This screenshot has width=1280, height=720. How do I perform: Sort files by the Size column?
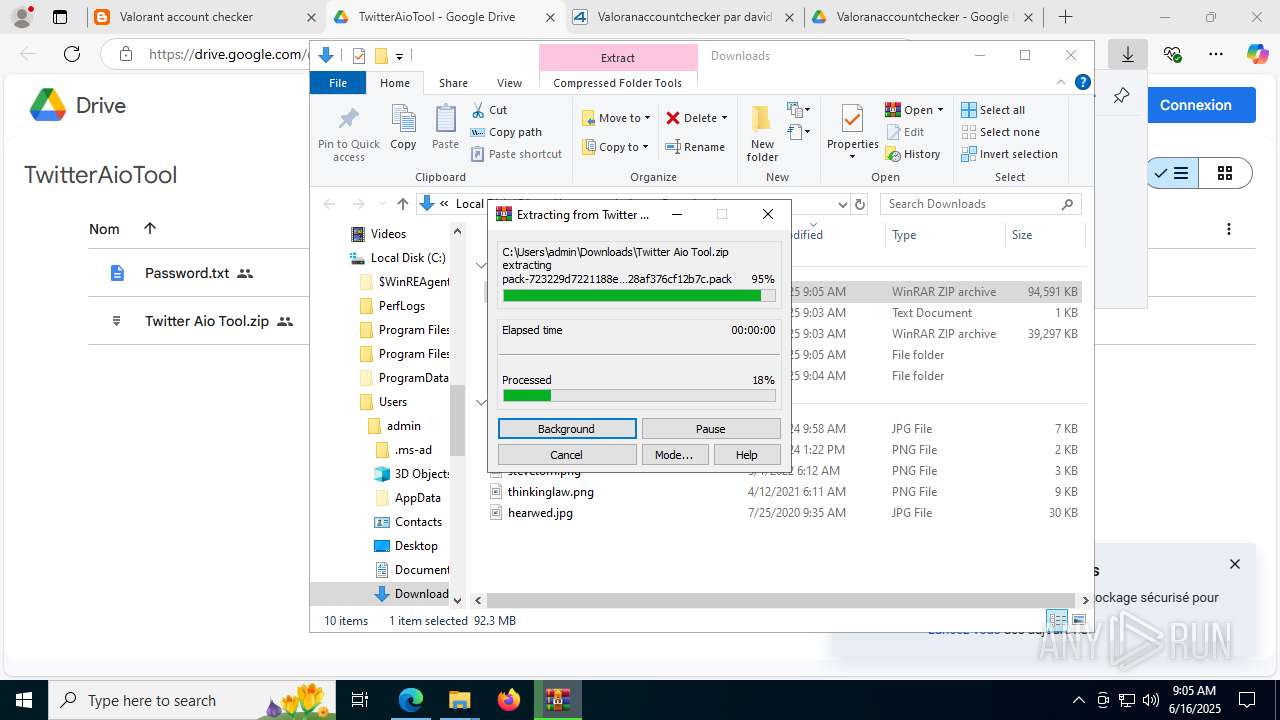[x=1022, y=235]
